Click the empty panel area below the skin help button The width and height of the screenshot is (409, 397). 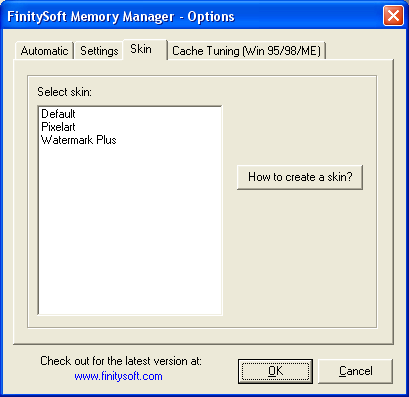point(300,257)
